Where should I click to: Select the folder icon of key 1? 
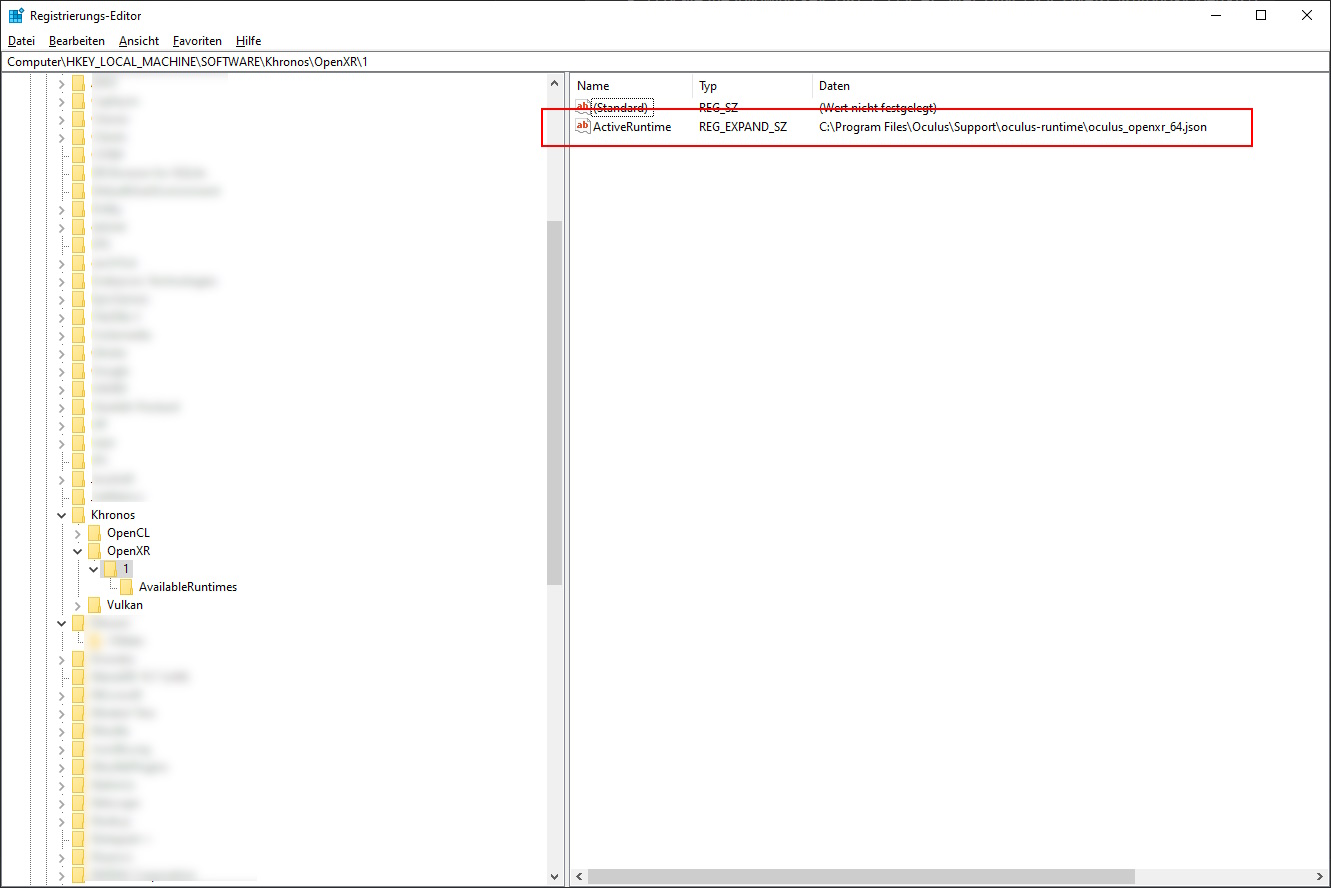(110, 569)
